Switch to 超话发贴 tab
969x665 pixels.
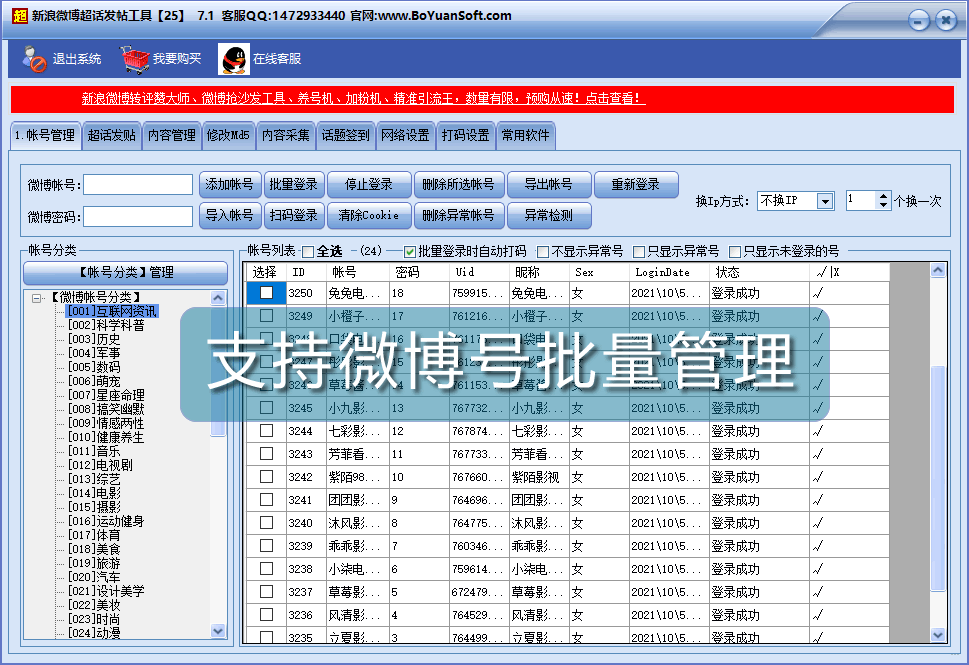tap(112, 135)
